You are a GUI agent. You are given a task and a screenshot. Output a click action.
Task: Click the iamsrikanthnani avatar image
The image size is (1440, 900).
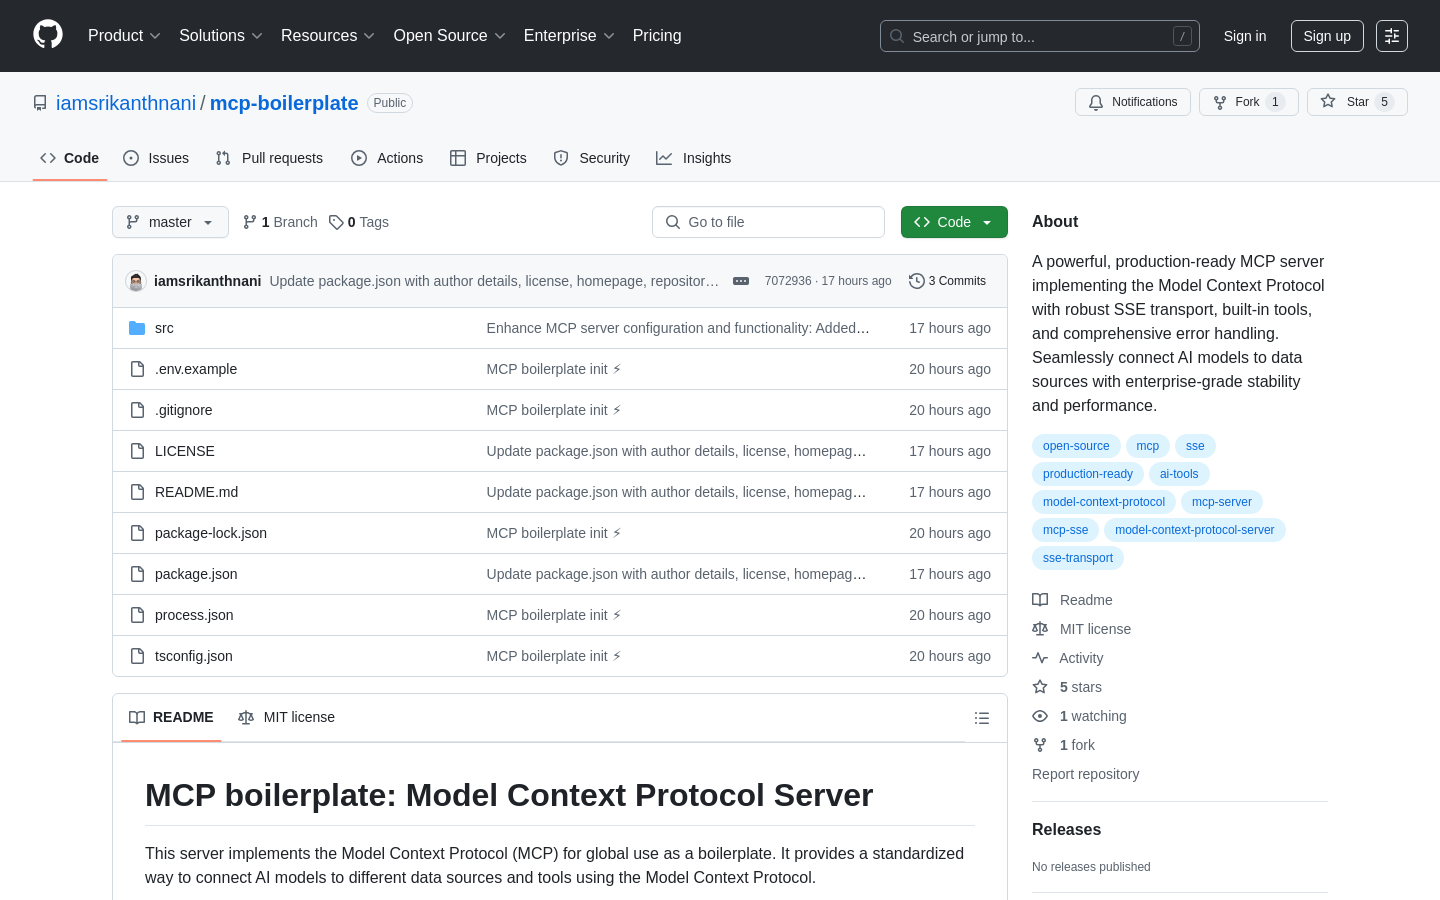pyautogui.click(x=136, y=281)
